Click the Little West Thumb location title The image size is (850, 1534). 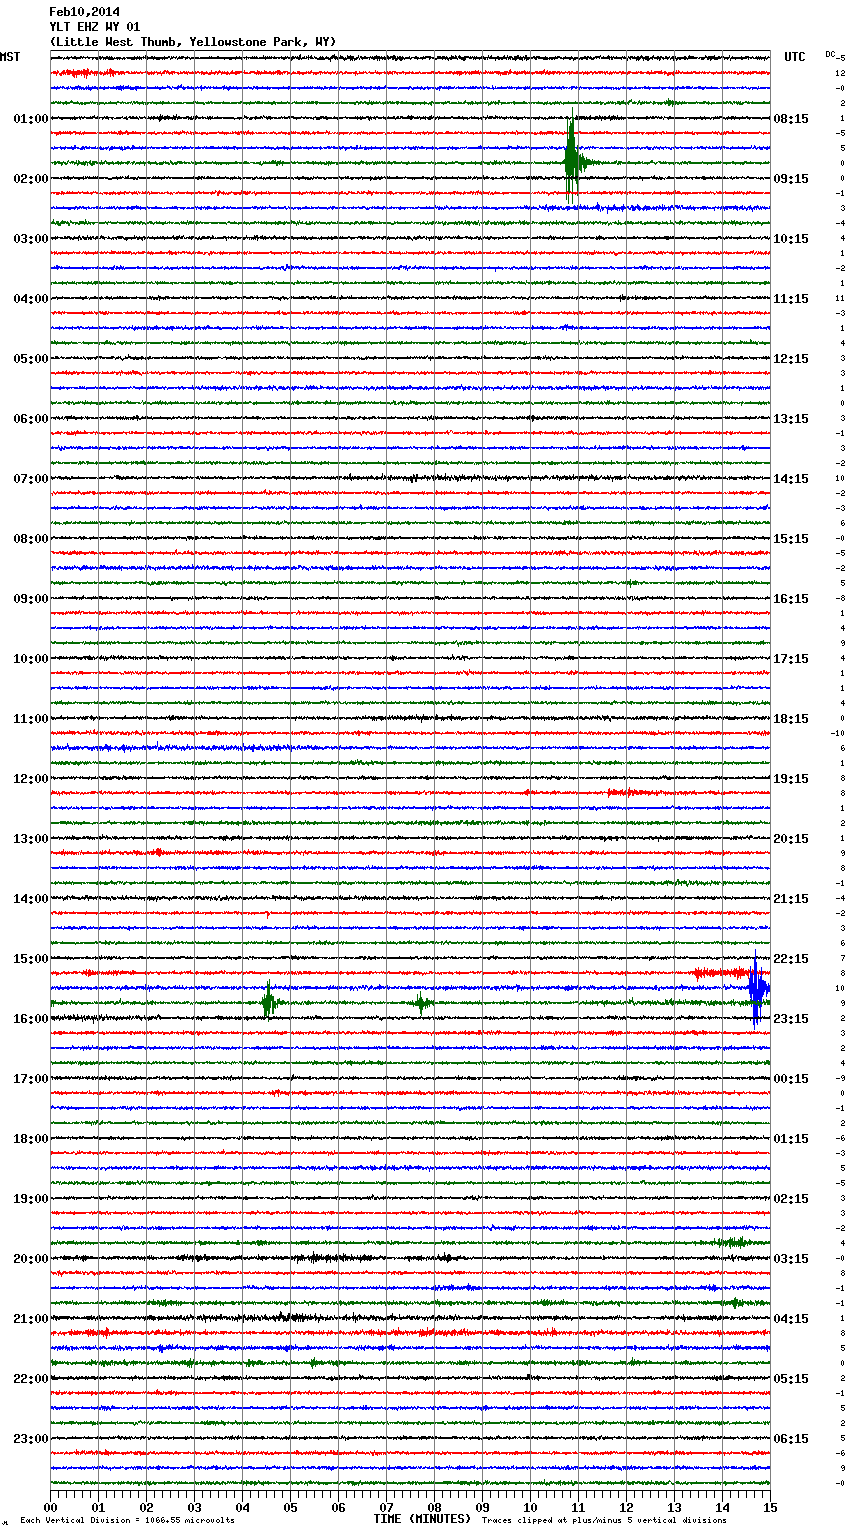pyautogui.click(x=193, y=42)
